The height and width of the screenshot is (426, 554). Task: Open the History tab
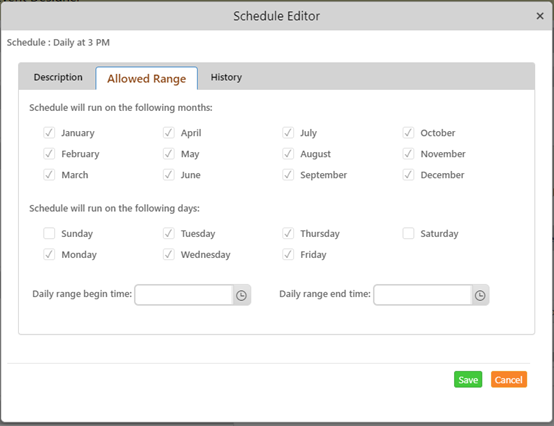tap(226, 77)
